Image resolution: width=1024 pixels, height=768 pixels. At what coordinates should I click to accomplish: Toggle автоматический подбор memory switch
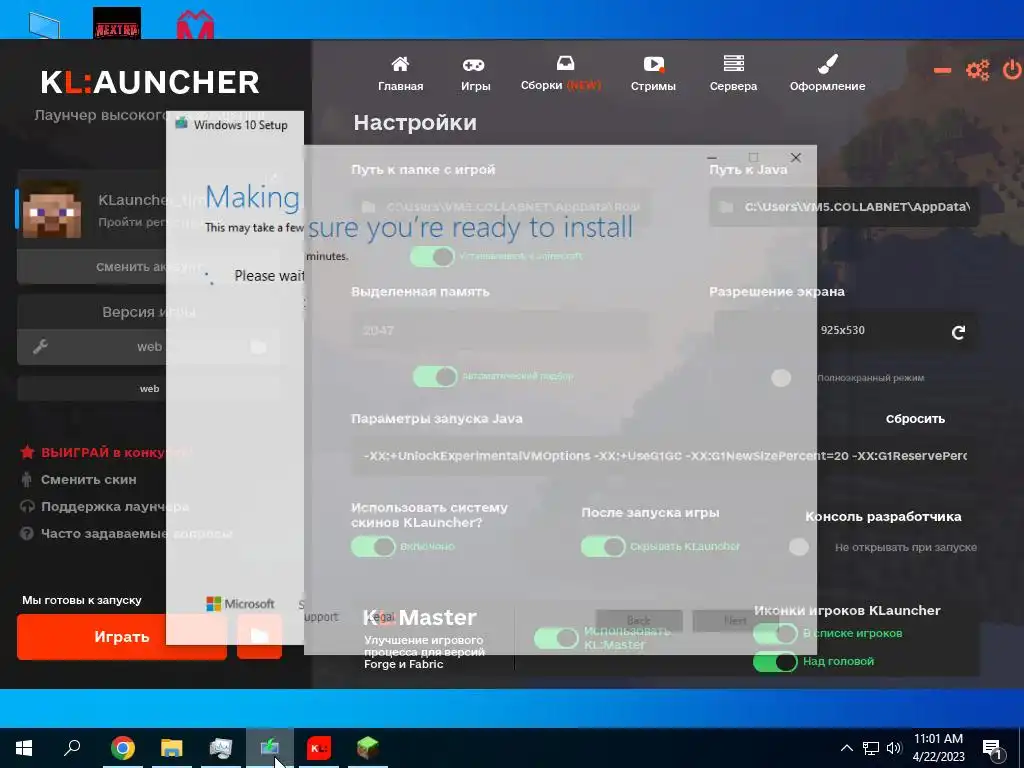click(x=435, y=376)
